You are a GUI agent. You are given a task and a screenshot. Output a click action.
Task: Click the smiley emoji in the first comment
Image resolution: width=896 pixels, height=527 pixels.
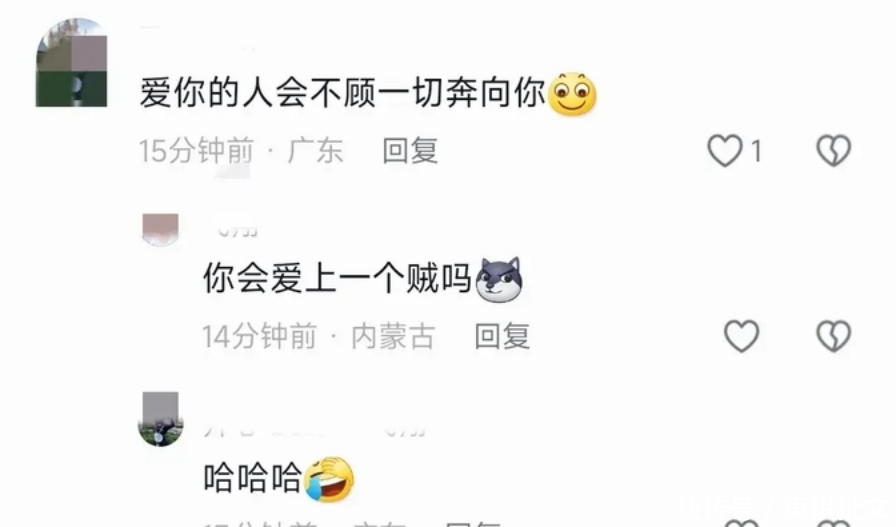tap(572, 94)
